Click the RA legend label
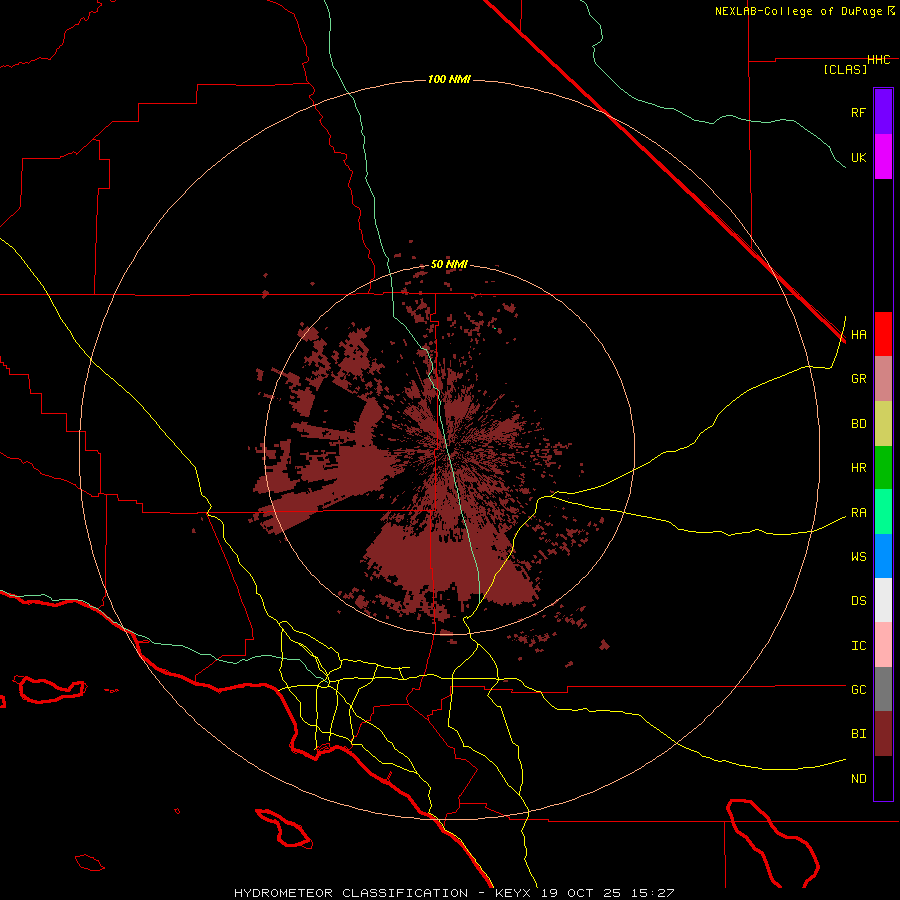 point(858,513)
